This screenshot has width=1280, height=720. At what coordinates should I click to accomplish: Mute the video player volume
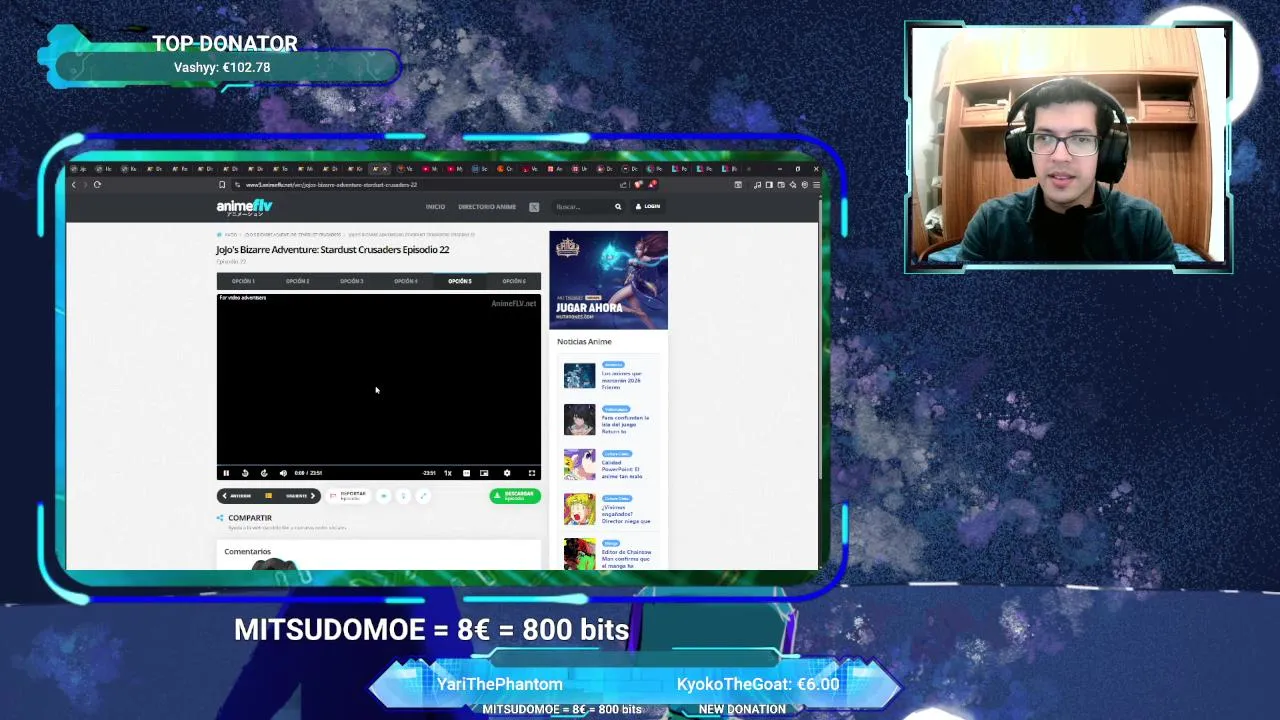283,473
